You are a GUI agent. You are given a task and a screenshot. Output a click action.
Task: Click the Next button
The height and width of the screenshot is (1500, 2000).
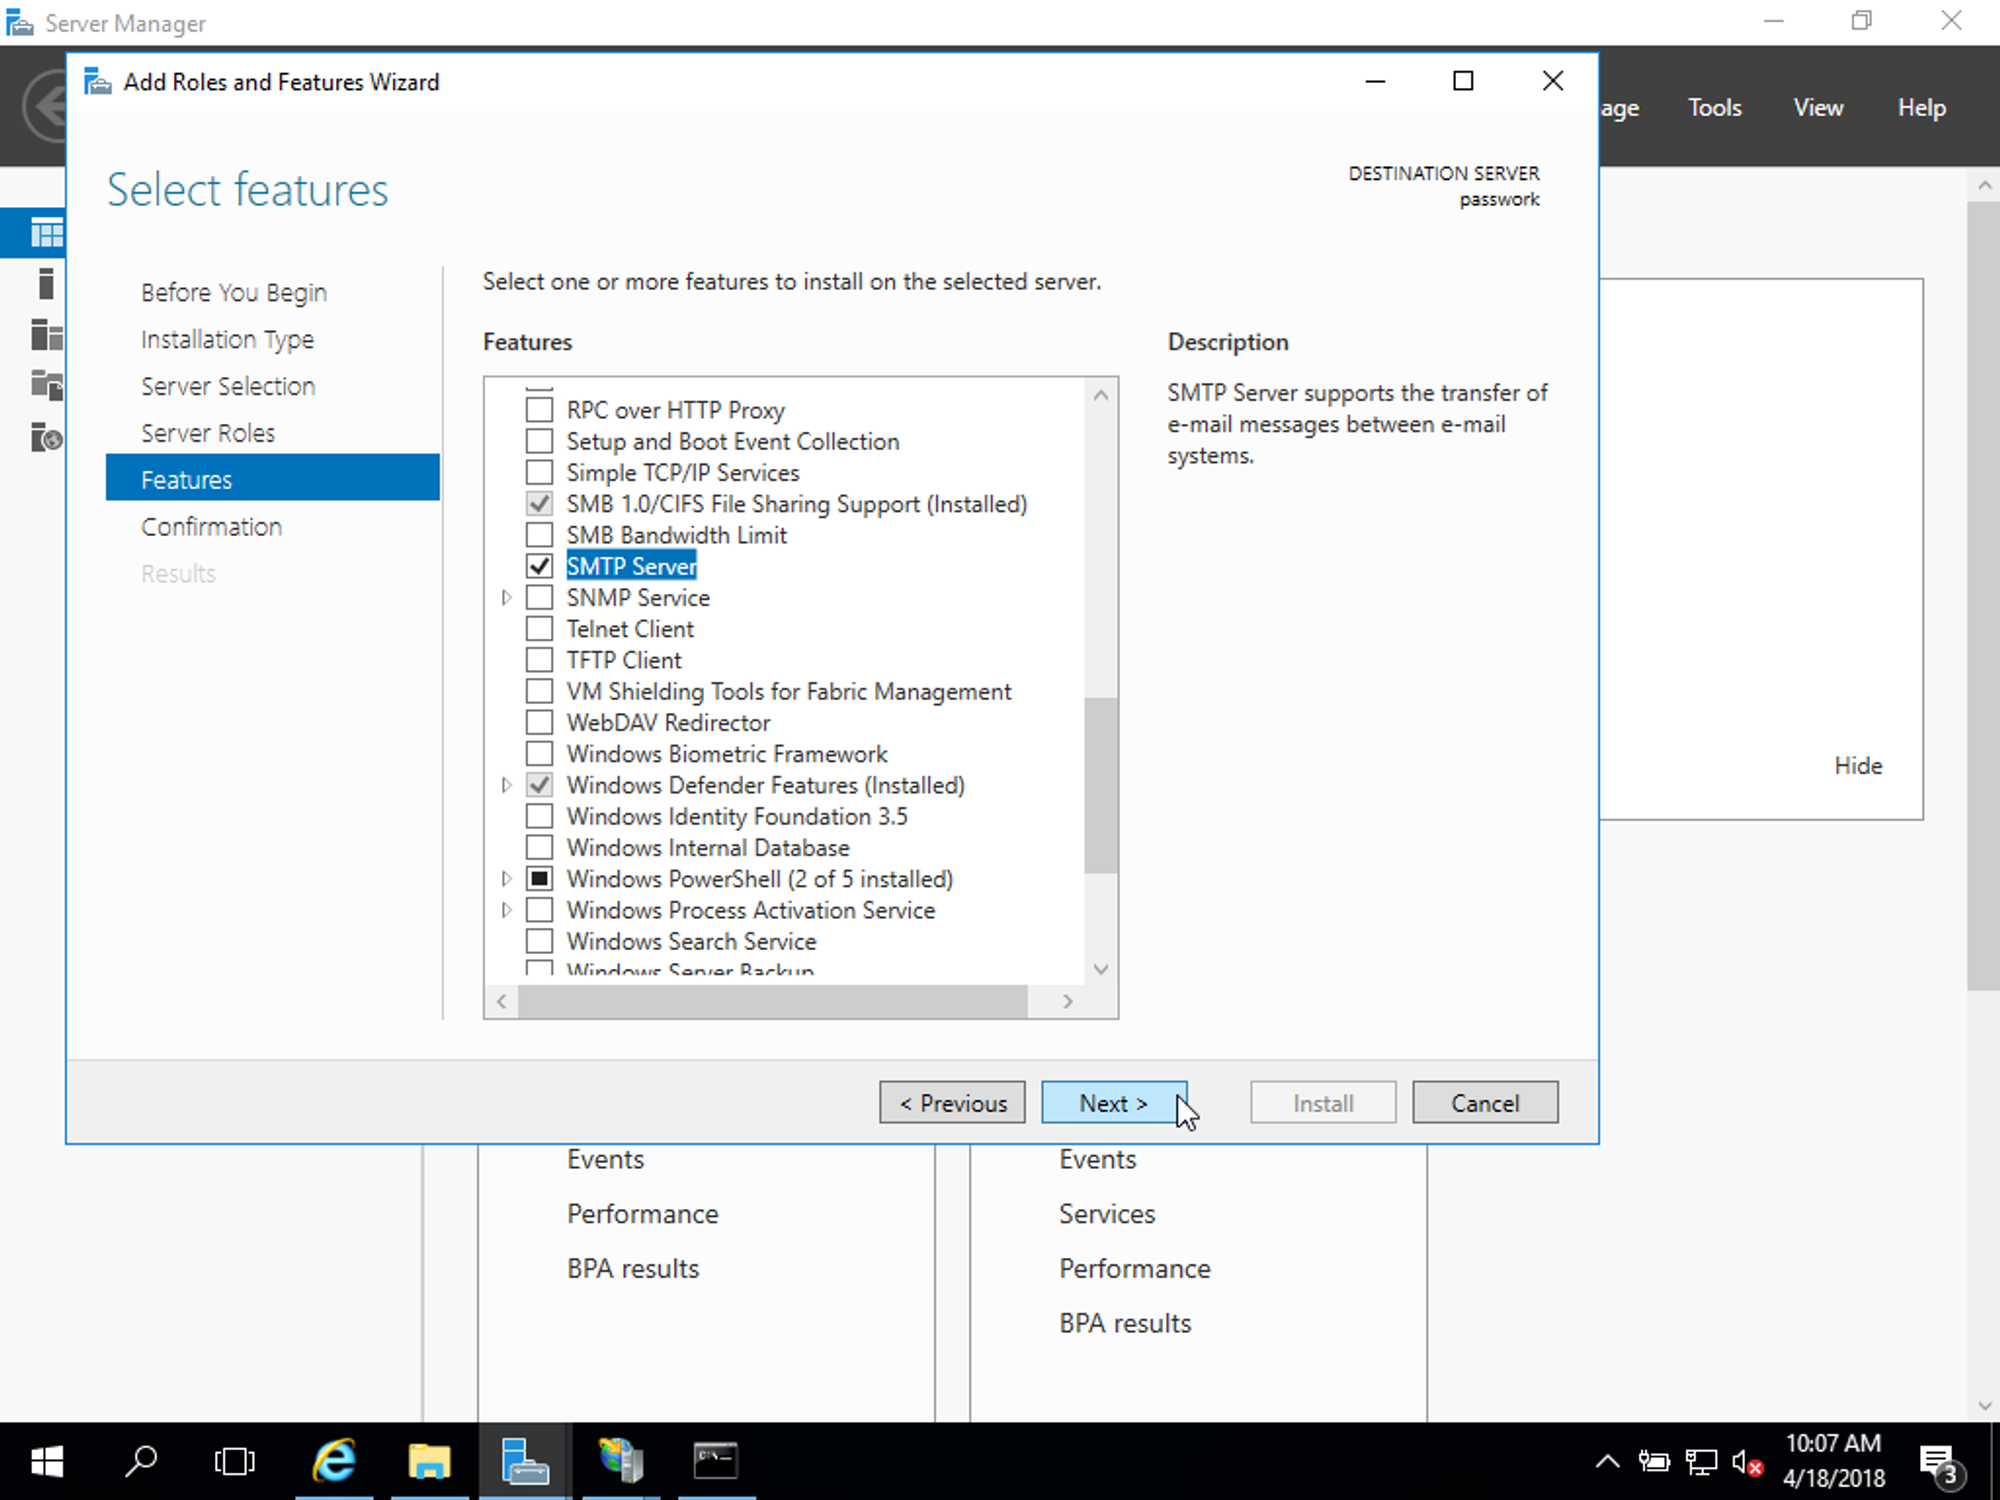(1113, 1103)
